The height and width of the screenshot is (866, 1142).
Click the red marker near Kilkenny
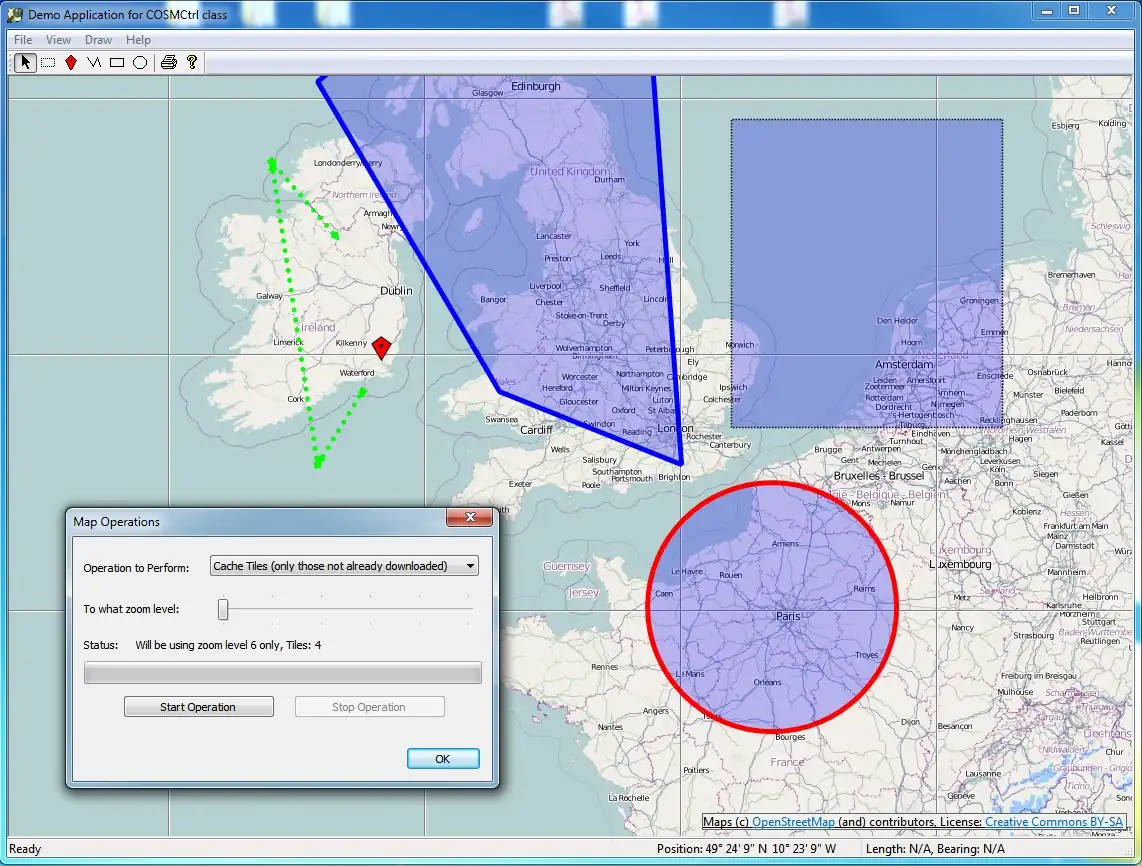click(381, 347)
